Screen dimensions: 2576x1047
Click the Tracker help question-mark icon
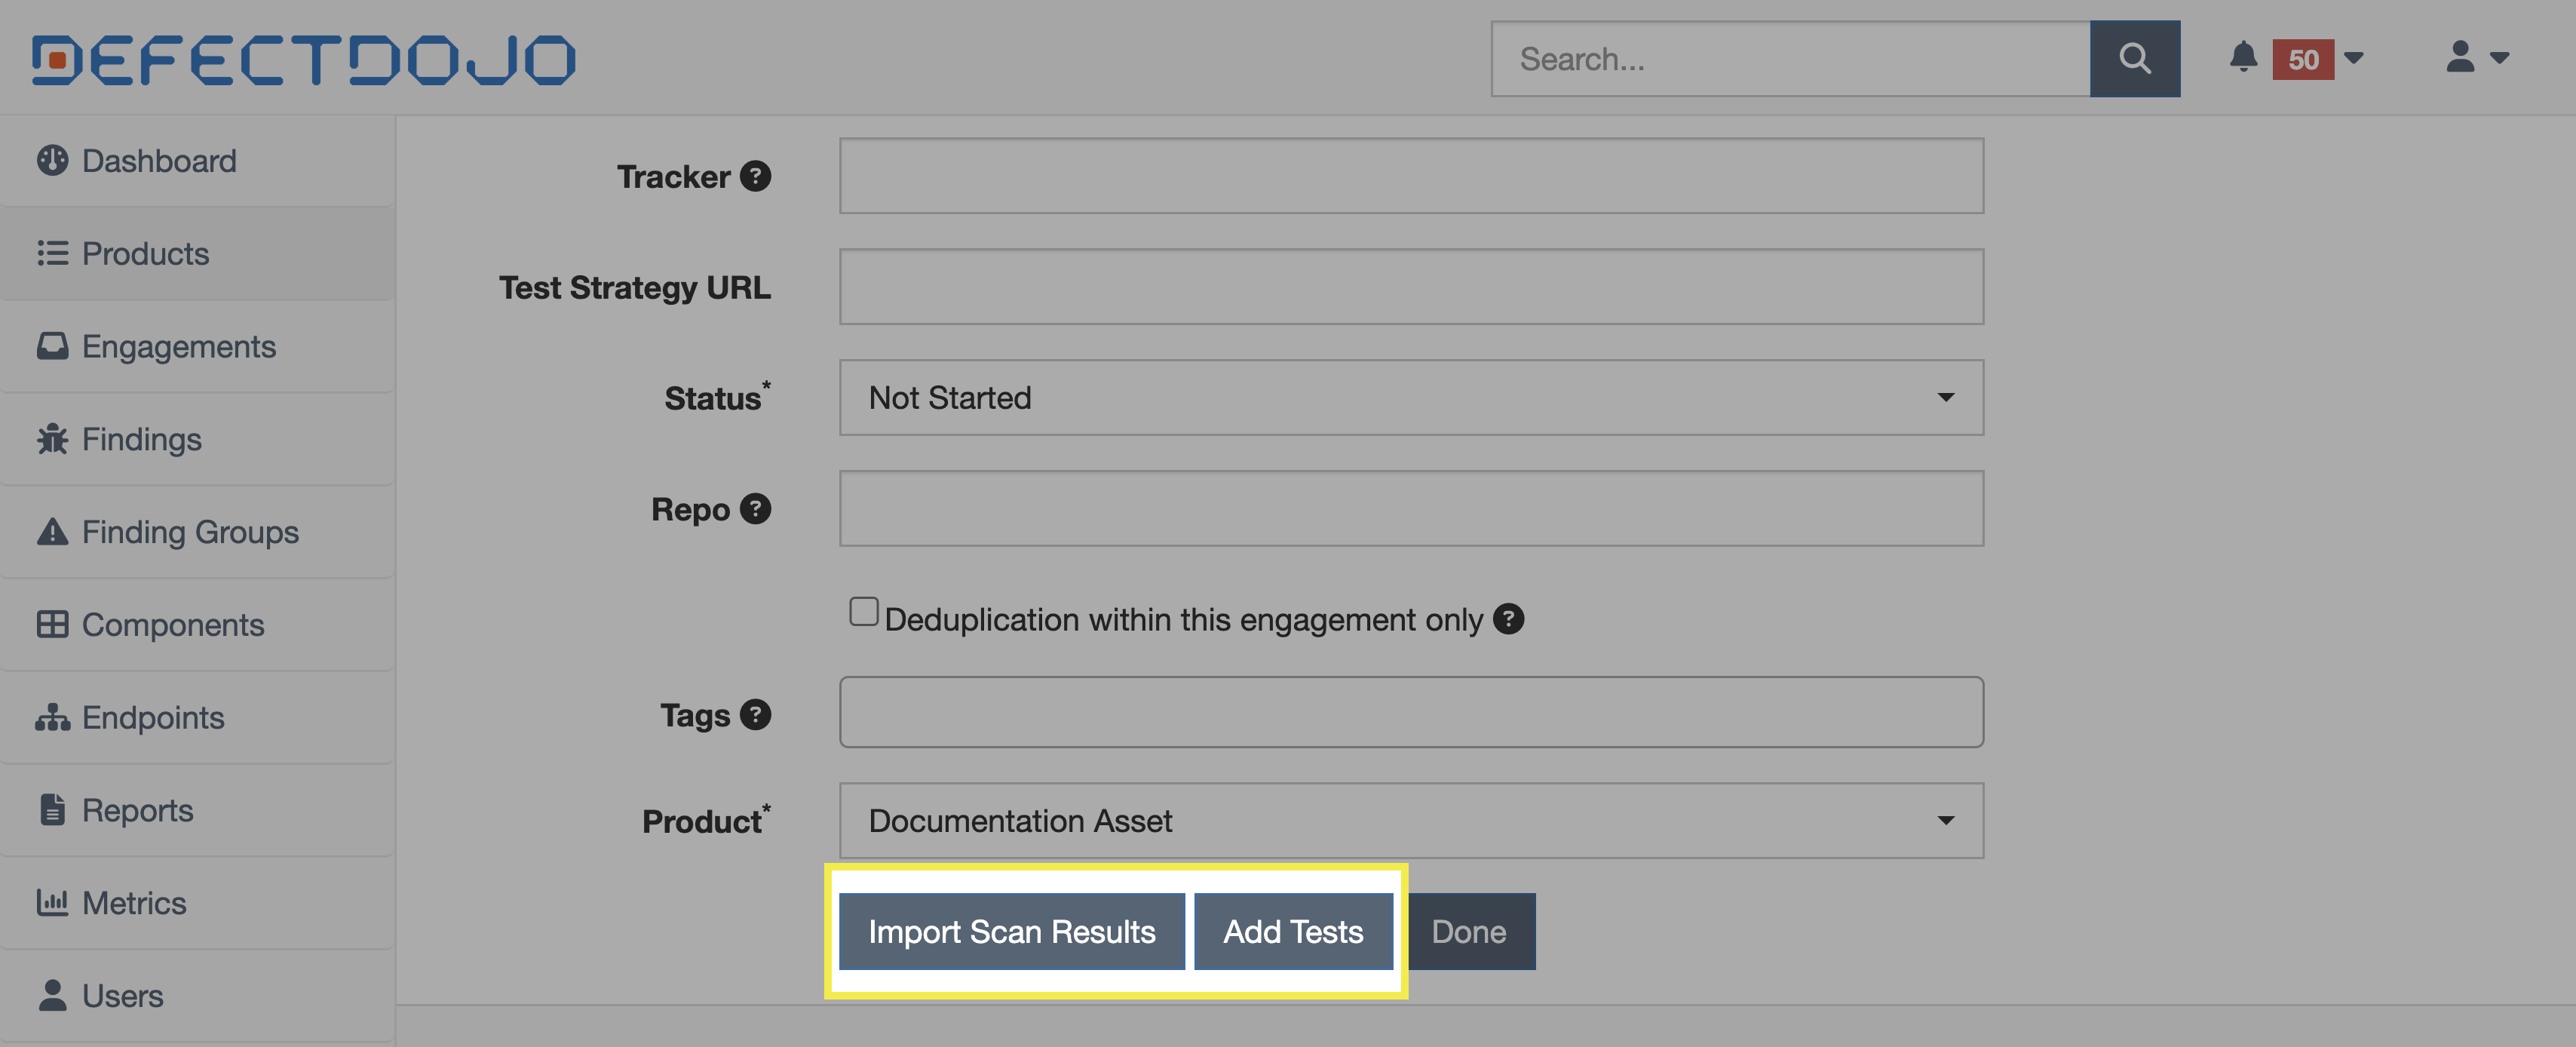click(755, 176)
